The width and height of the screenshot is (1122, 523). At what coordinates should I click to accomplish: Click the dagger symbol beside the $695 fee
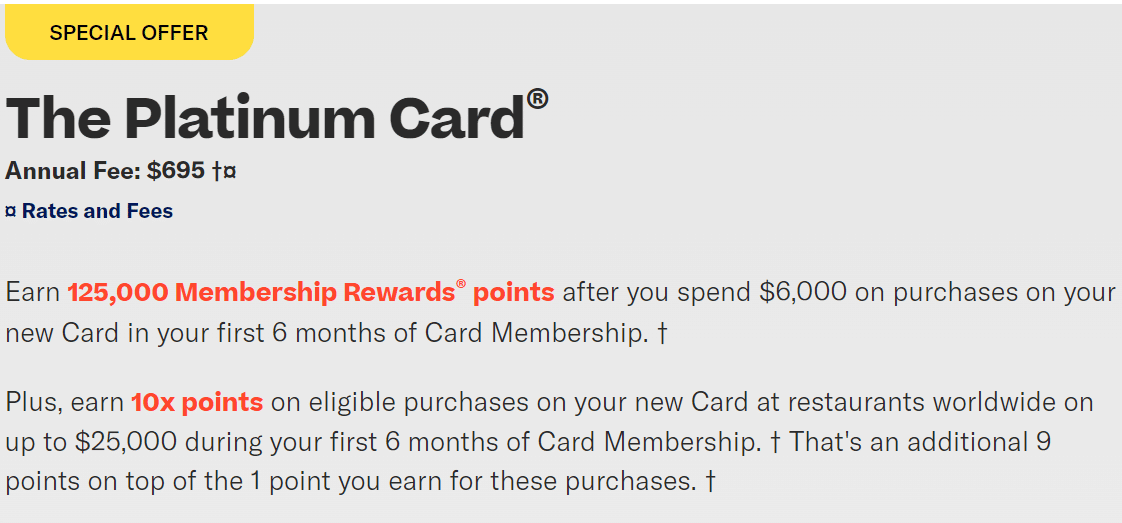pyautogui.click(x=216, y=171)
